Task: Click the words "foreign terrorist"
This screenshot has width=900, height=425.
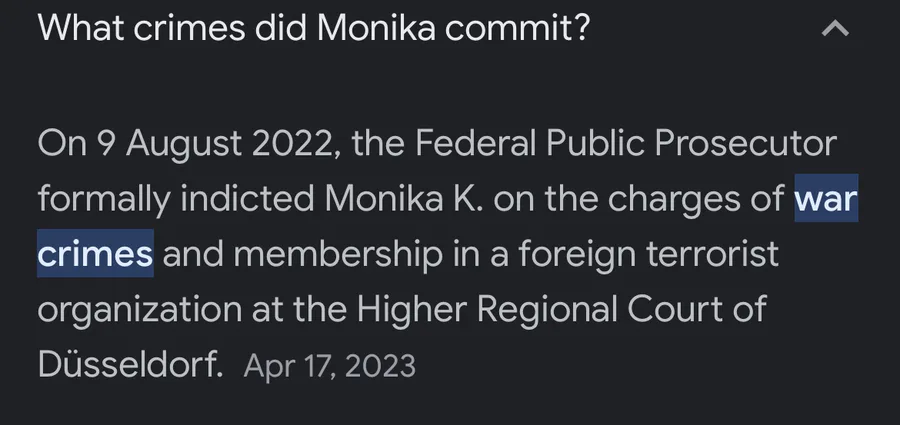Action: click(x=649, y=254)
